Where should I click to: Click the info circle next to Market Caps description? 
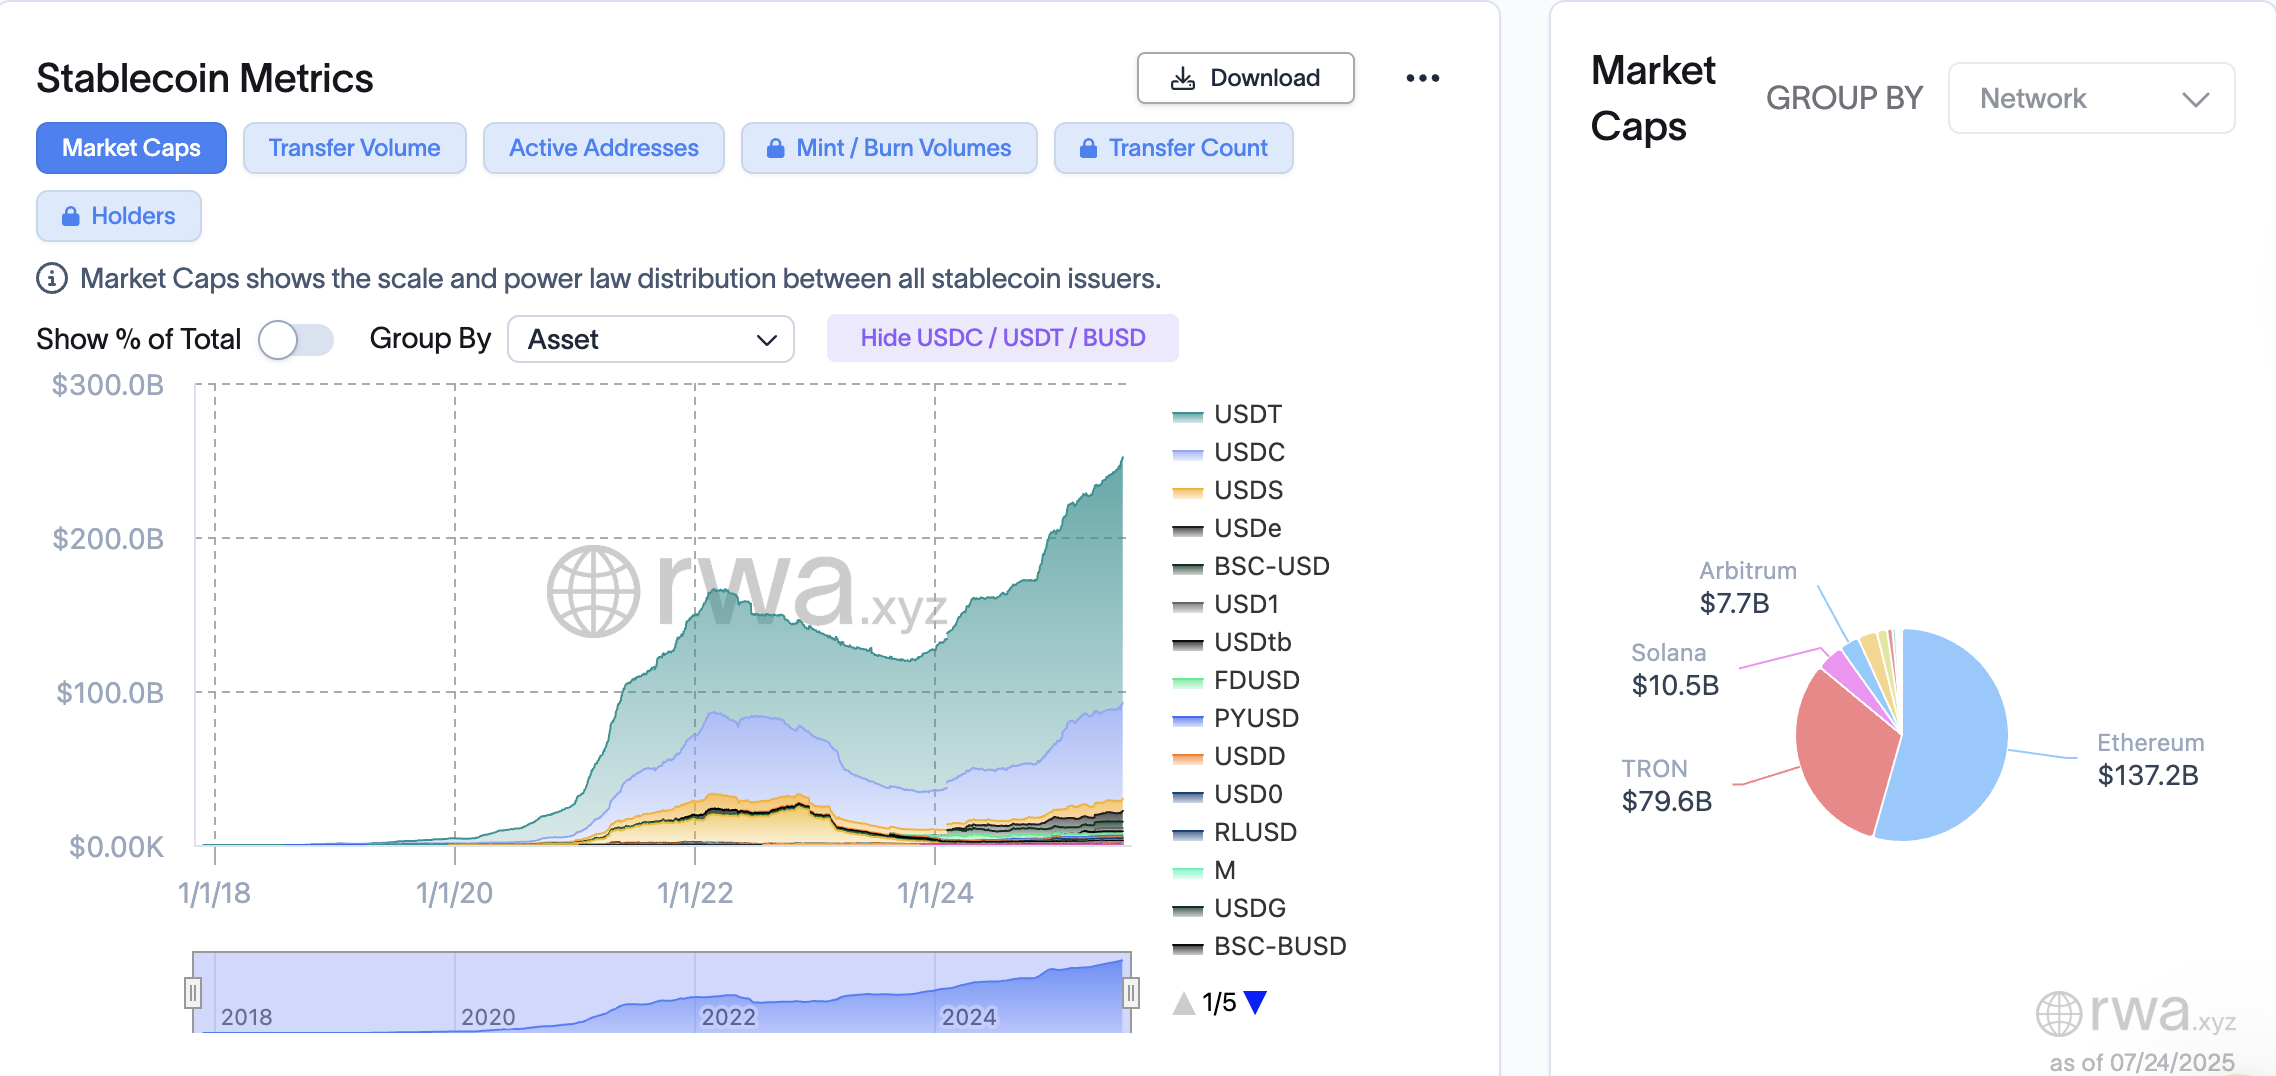(51, 279)
